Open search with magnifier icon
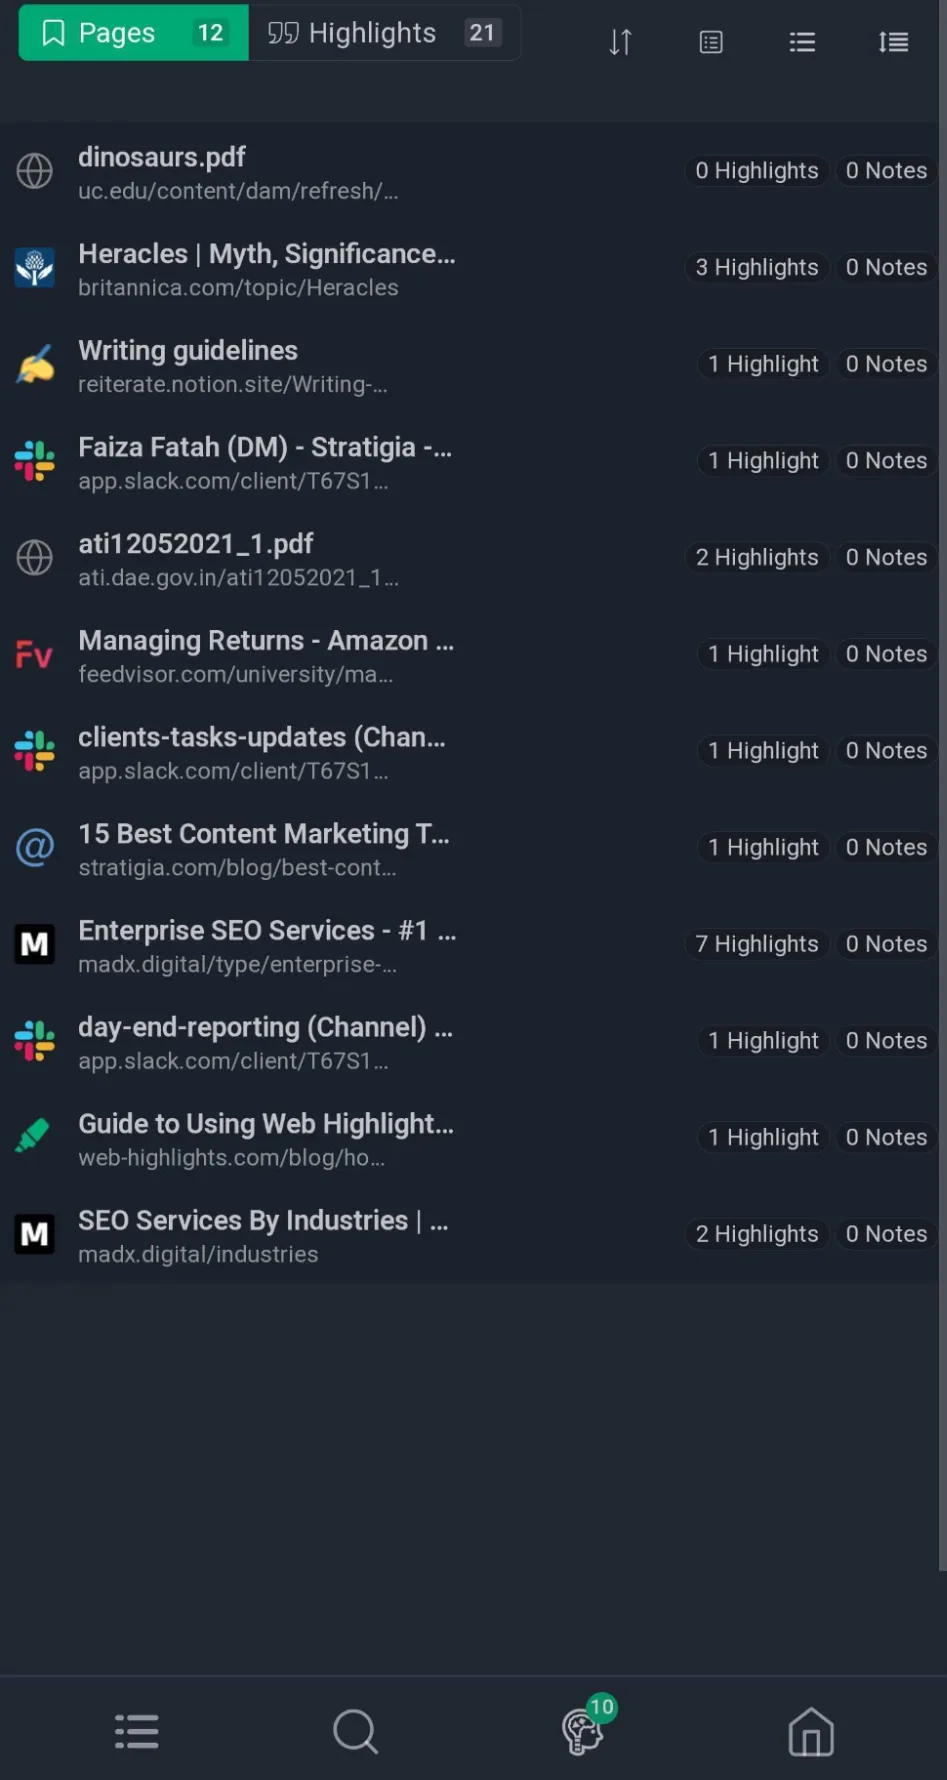The height and width of the screenshot is (1780, 947). click(356, 1732)
